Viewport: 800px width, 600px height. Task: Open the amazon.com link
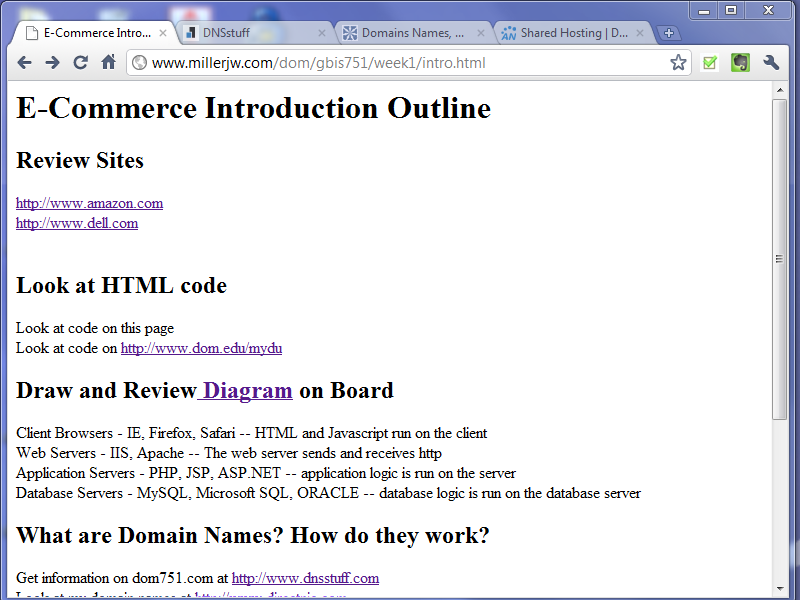pos(89,203)
